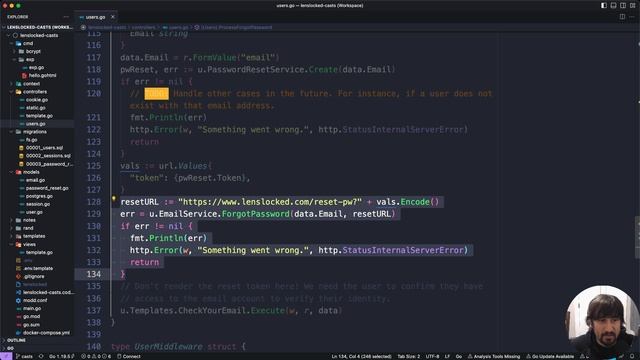
Task: Select users.go in the explorer tree
Action: 36,124
